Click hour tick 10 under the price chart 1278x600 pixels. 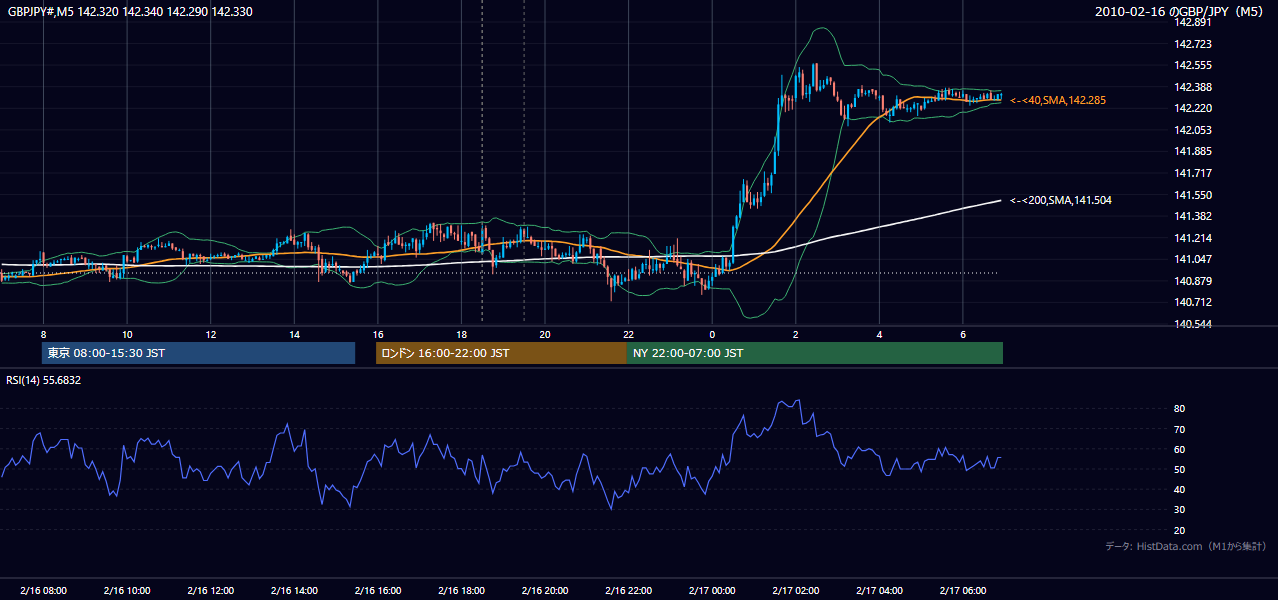(127, 334)
